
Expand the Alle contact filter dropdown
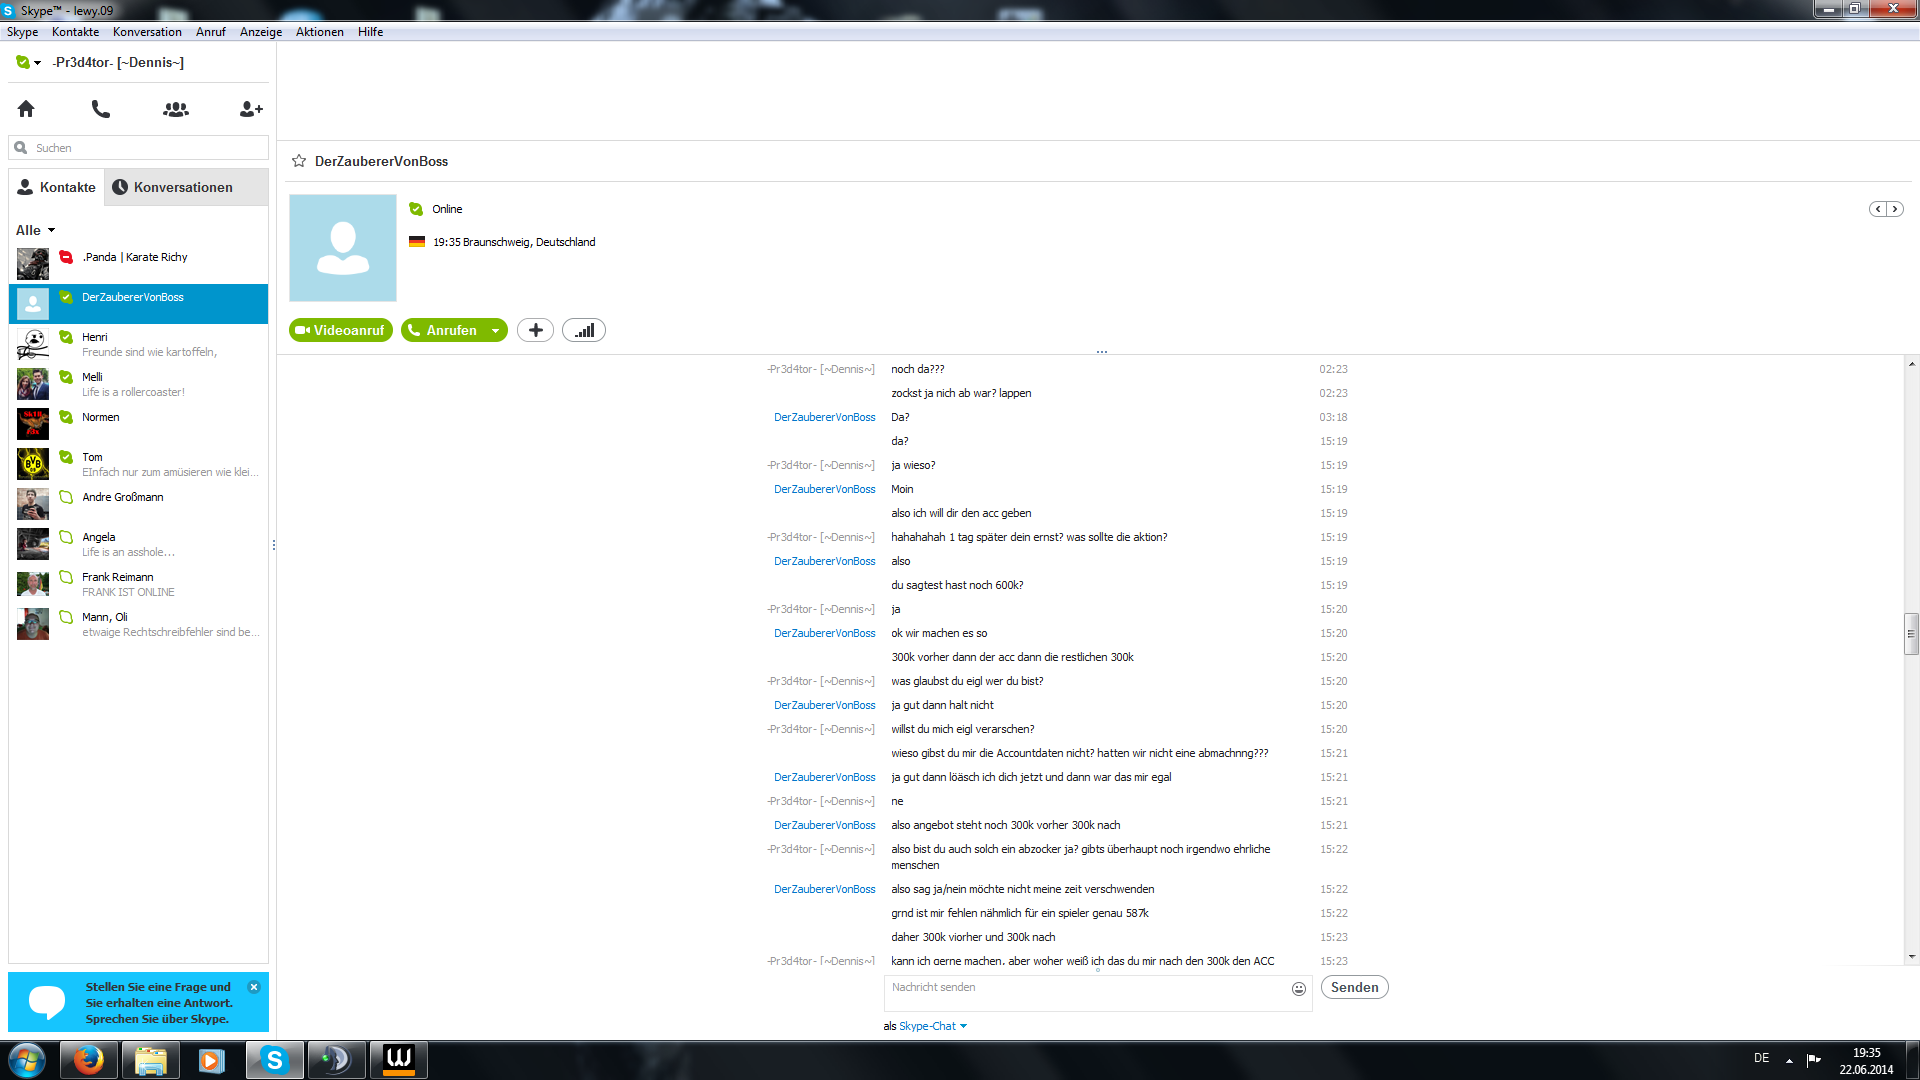36,230
